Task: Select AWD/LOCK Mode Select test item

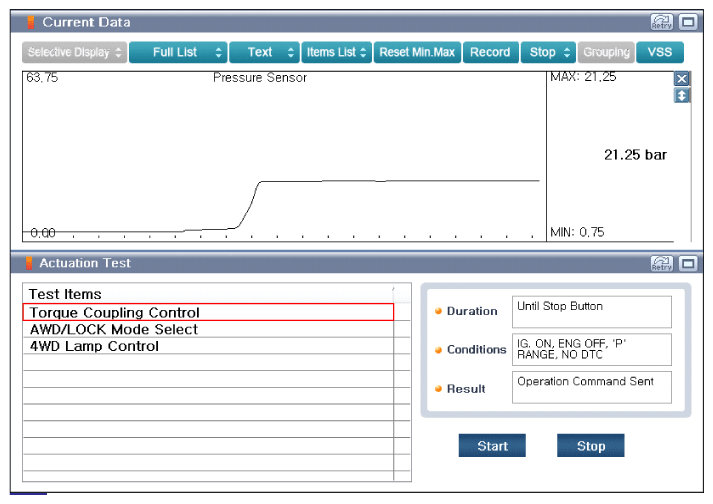Action: tap(208, 329)
